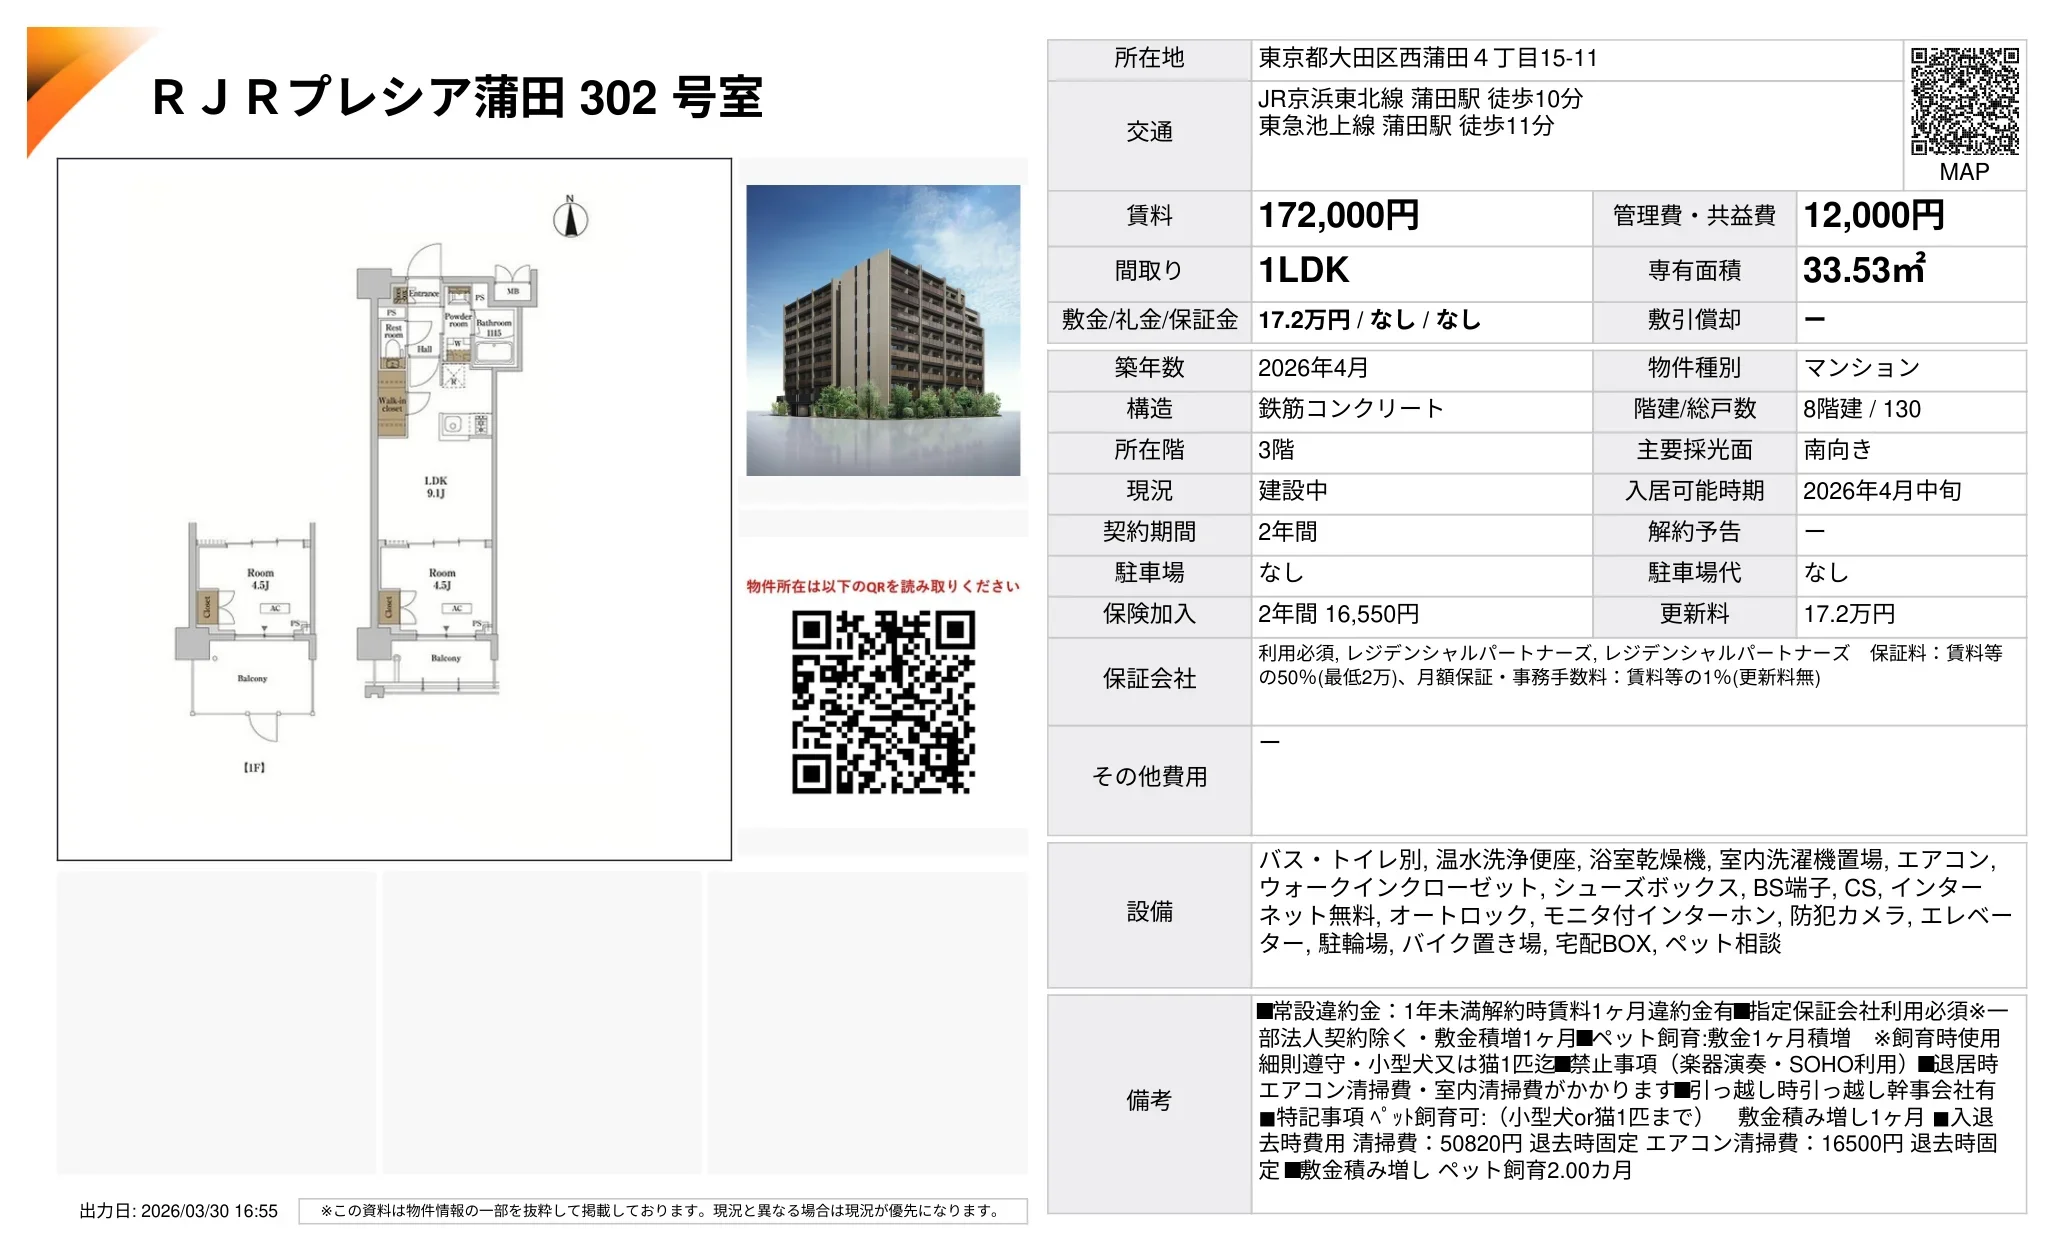2056x1240 pixels.
Task: Click the rent value 172,000円
Action: tap(1338, 216)
